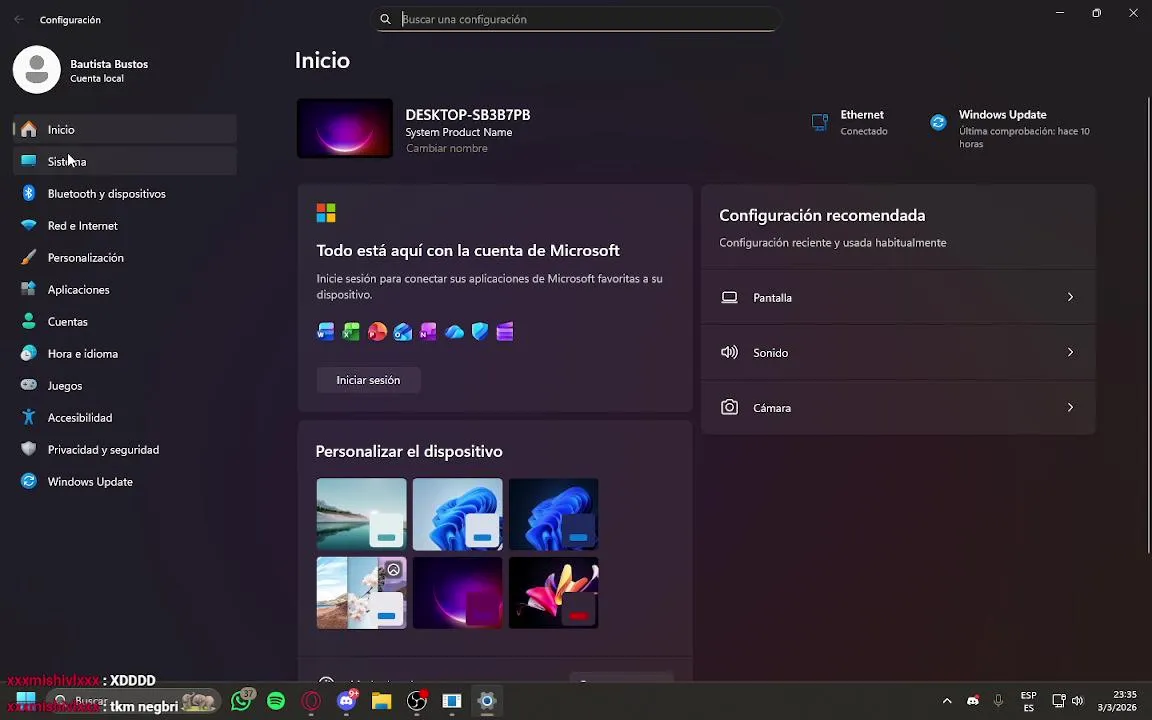Open the ESP ES language switcher
This screenshot has height=720, width=1152.
click(1029, 702)
